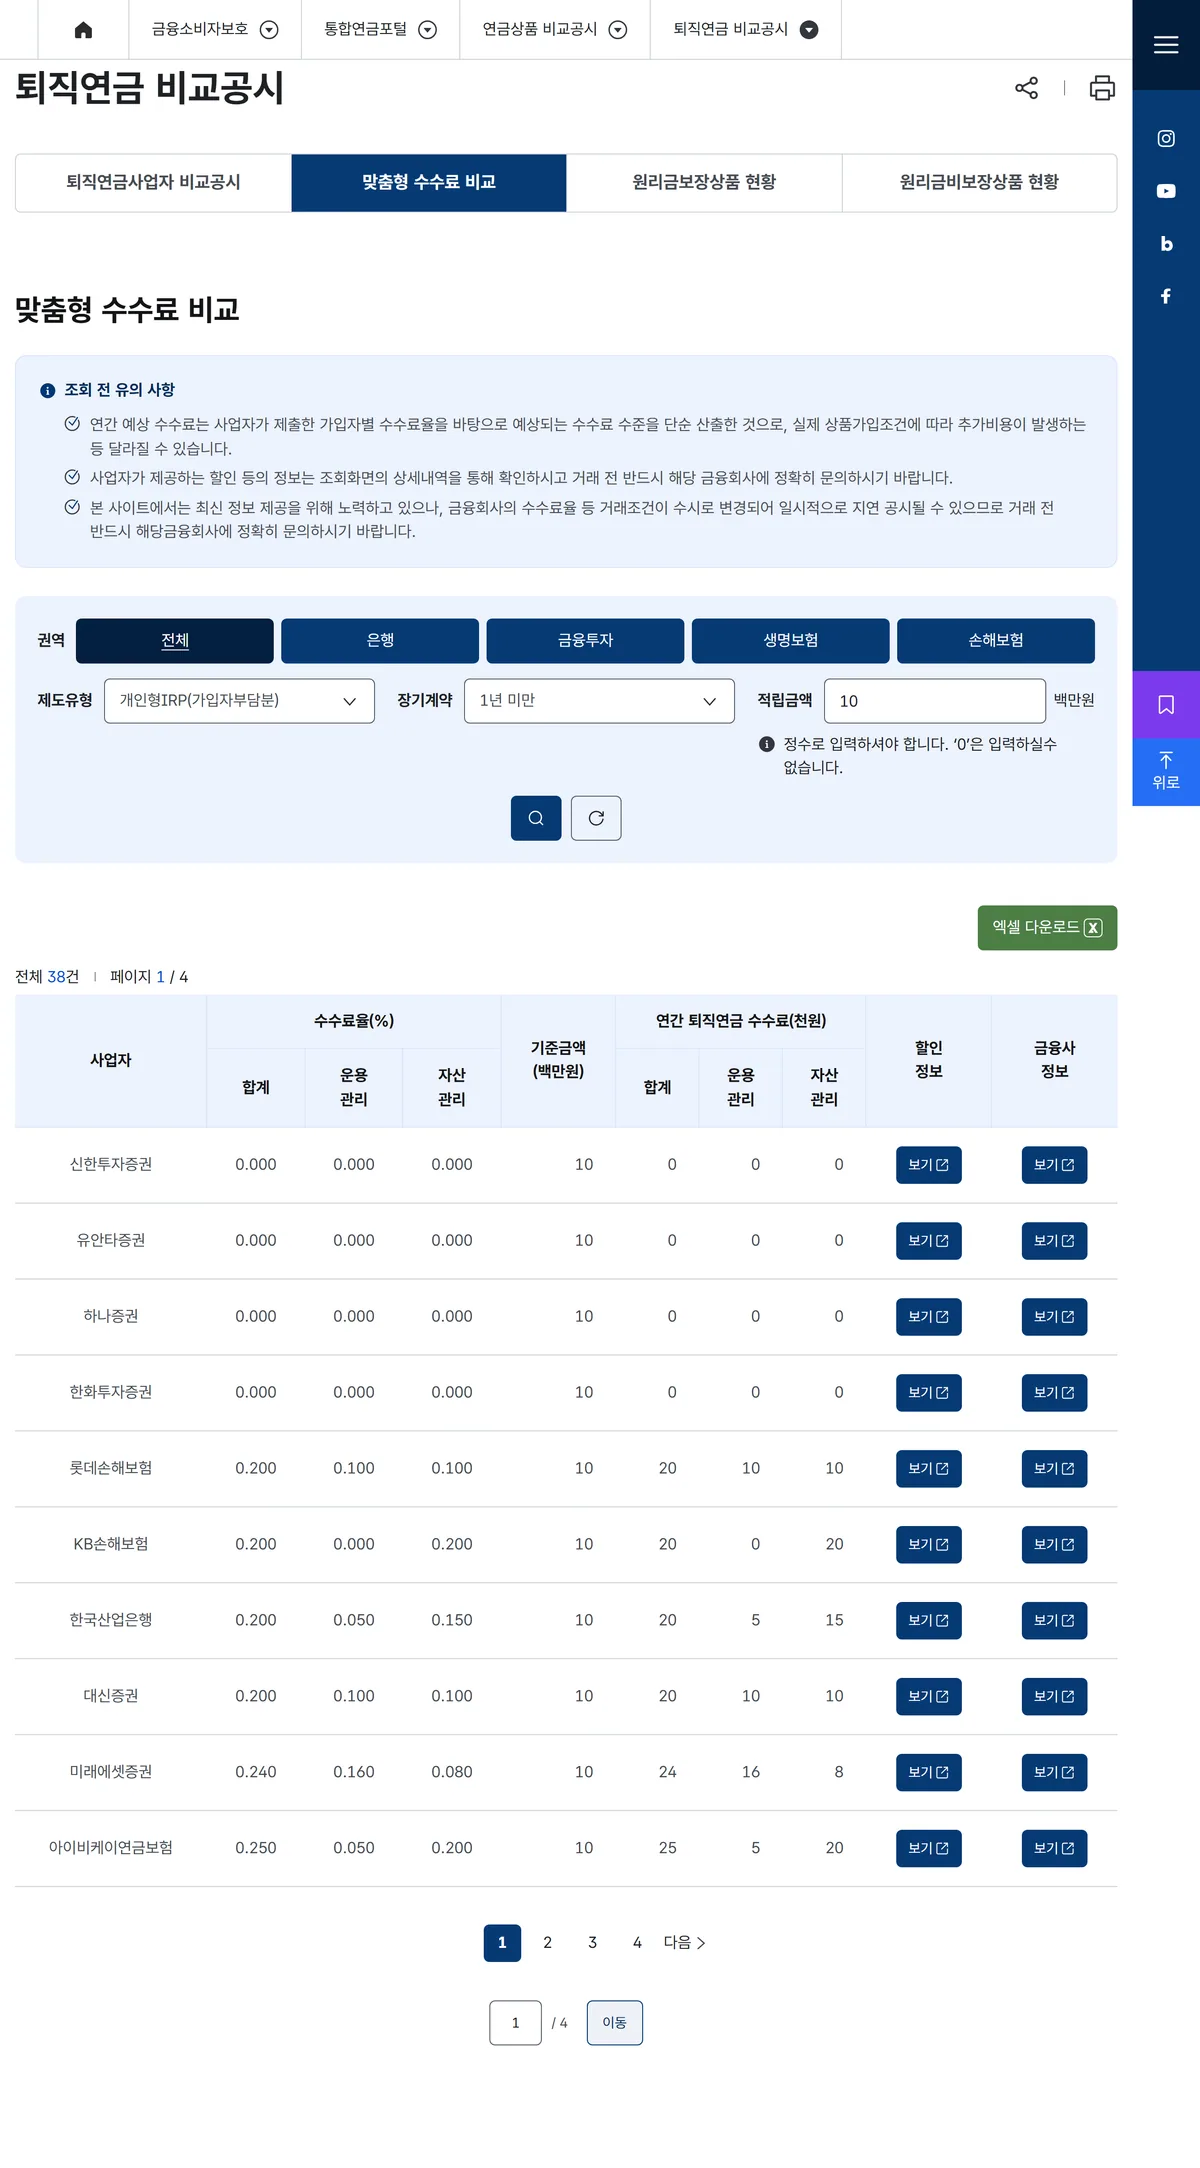View 금융사정보 for 롯데손해보험
The width and height of the screenshot is (1200, 2168).
[x=1054, y=1469]
